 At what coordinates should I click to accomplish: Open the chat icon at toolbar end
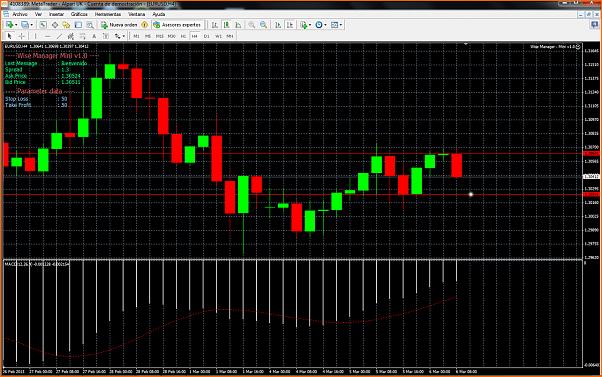[595, 25]
